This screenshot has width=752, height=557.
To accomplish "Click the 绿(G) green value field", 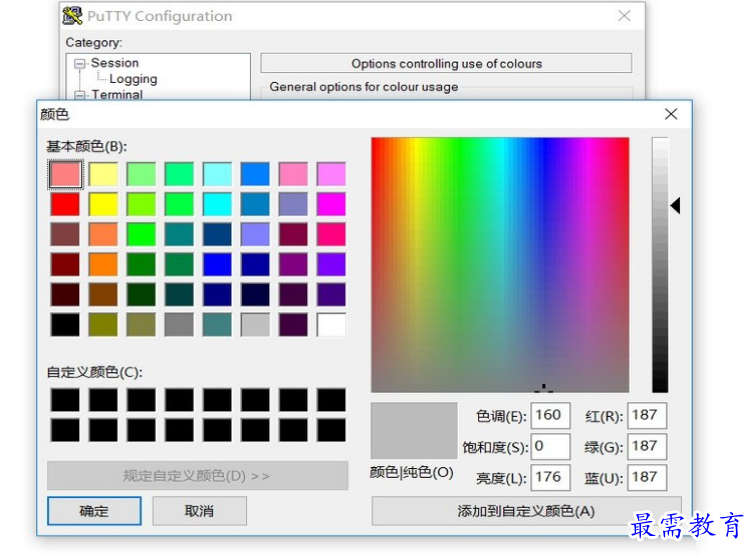I will [647, 446].
